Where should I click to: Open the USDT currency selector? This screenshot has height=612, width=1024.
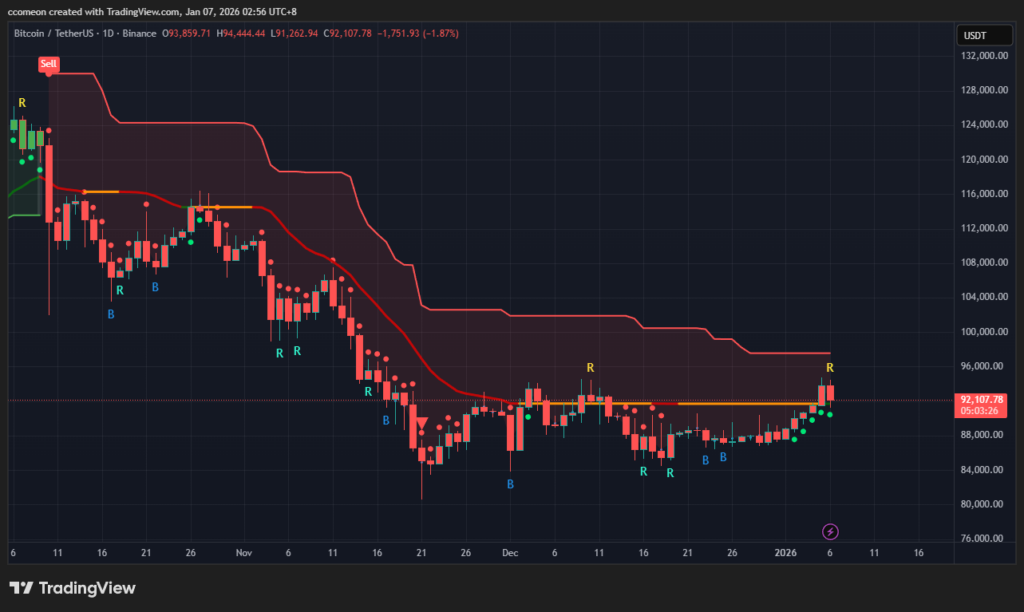click(x=975, y=35)
